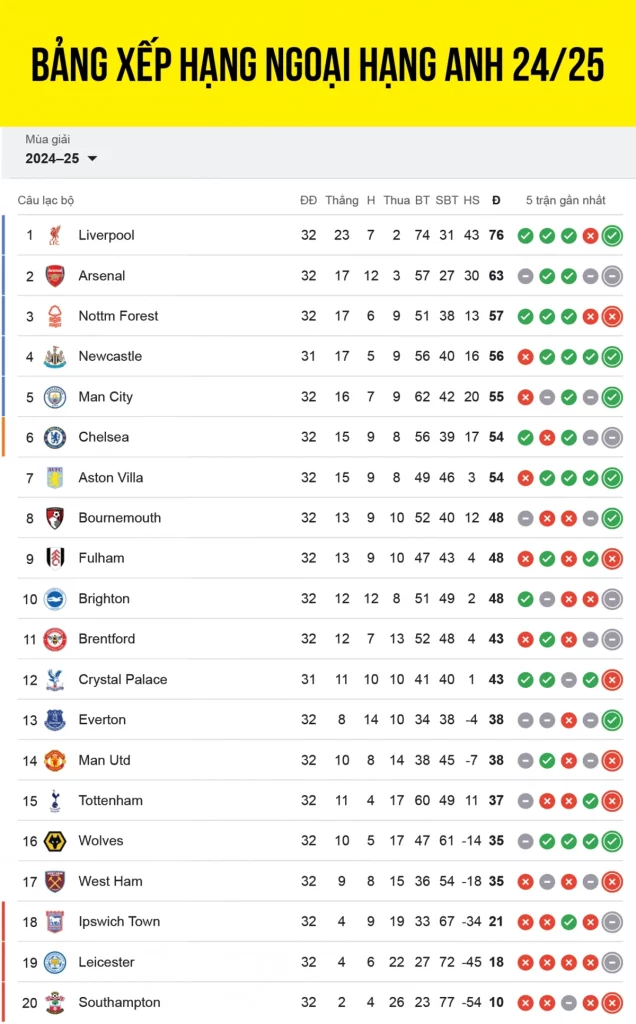Click Everton's most recent win indicator
Viewport: 636px width, 1024px height.
[x=612, y=720]
